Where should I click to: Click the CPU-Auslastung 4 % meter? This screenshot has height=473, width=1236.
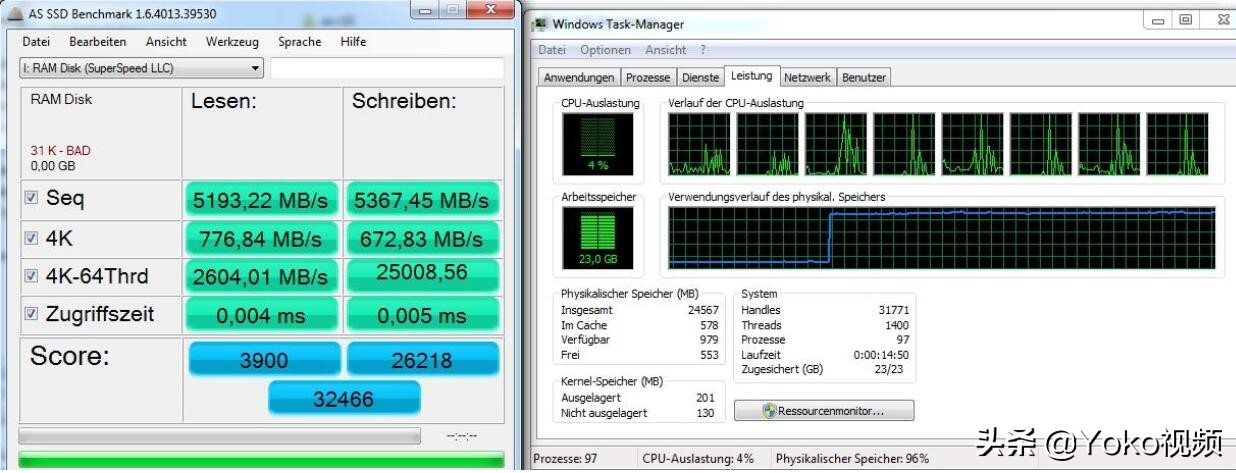[597, 143]
